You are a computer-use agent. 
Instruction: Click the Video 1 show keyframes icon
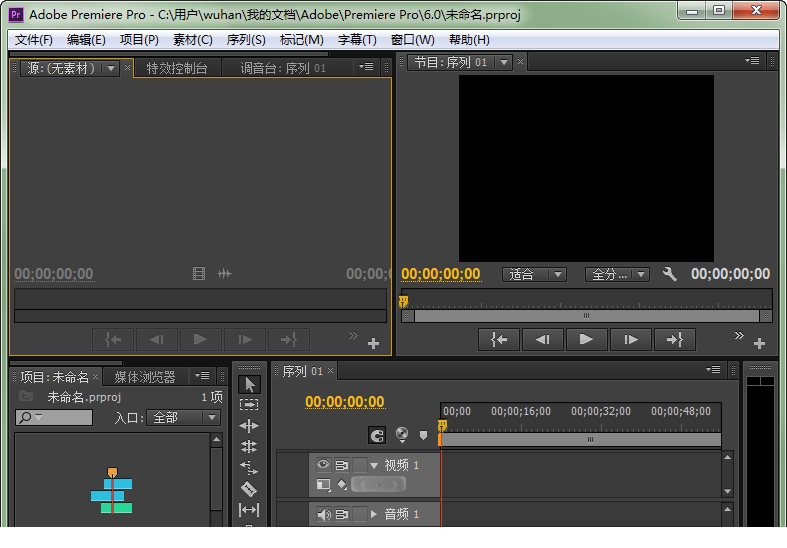coord(342,484)
